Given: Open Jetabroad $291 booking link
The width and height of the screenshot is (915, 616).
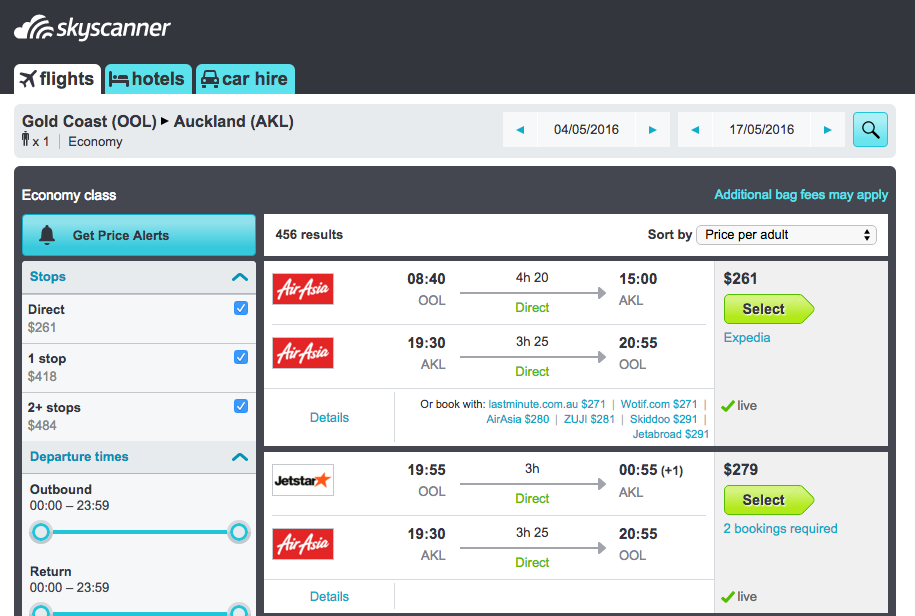Looking at the screenshot, I should (670, 435).
